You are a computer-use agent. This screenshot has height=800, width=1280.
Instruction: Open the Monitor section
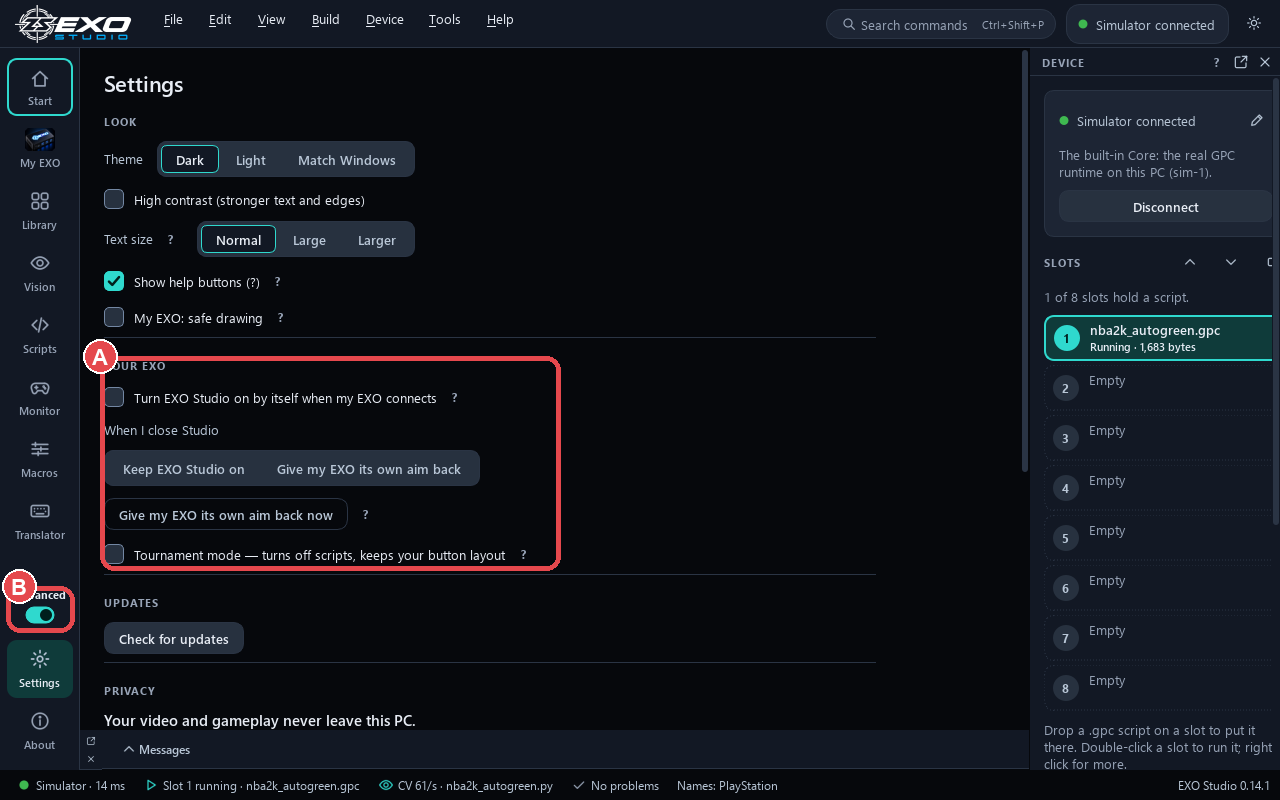[40, 397]
